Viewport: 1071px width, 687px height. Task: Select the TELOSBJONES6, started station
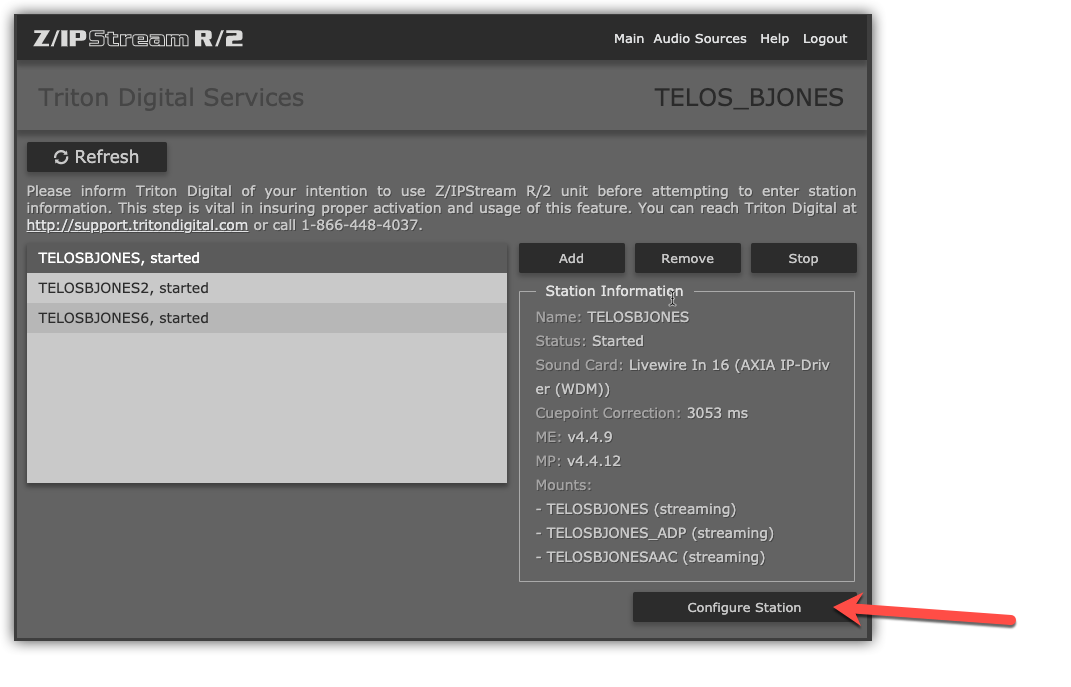tap(267, 318)
